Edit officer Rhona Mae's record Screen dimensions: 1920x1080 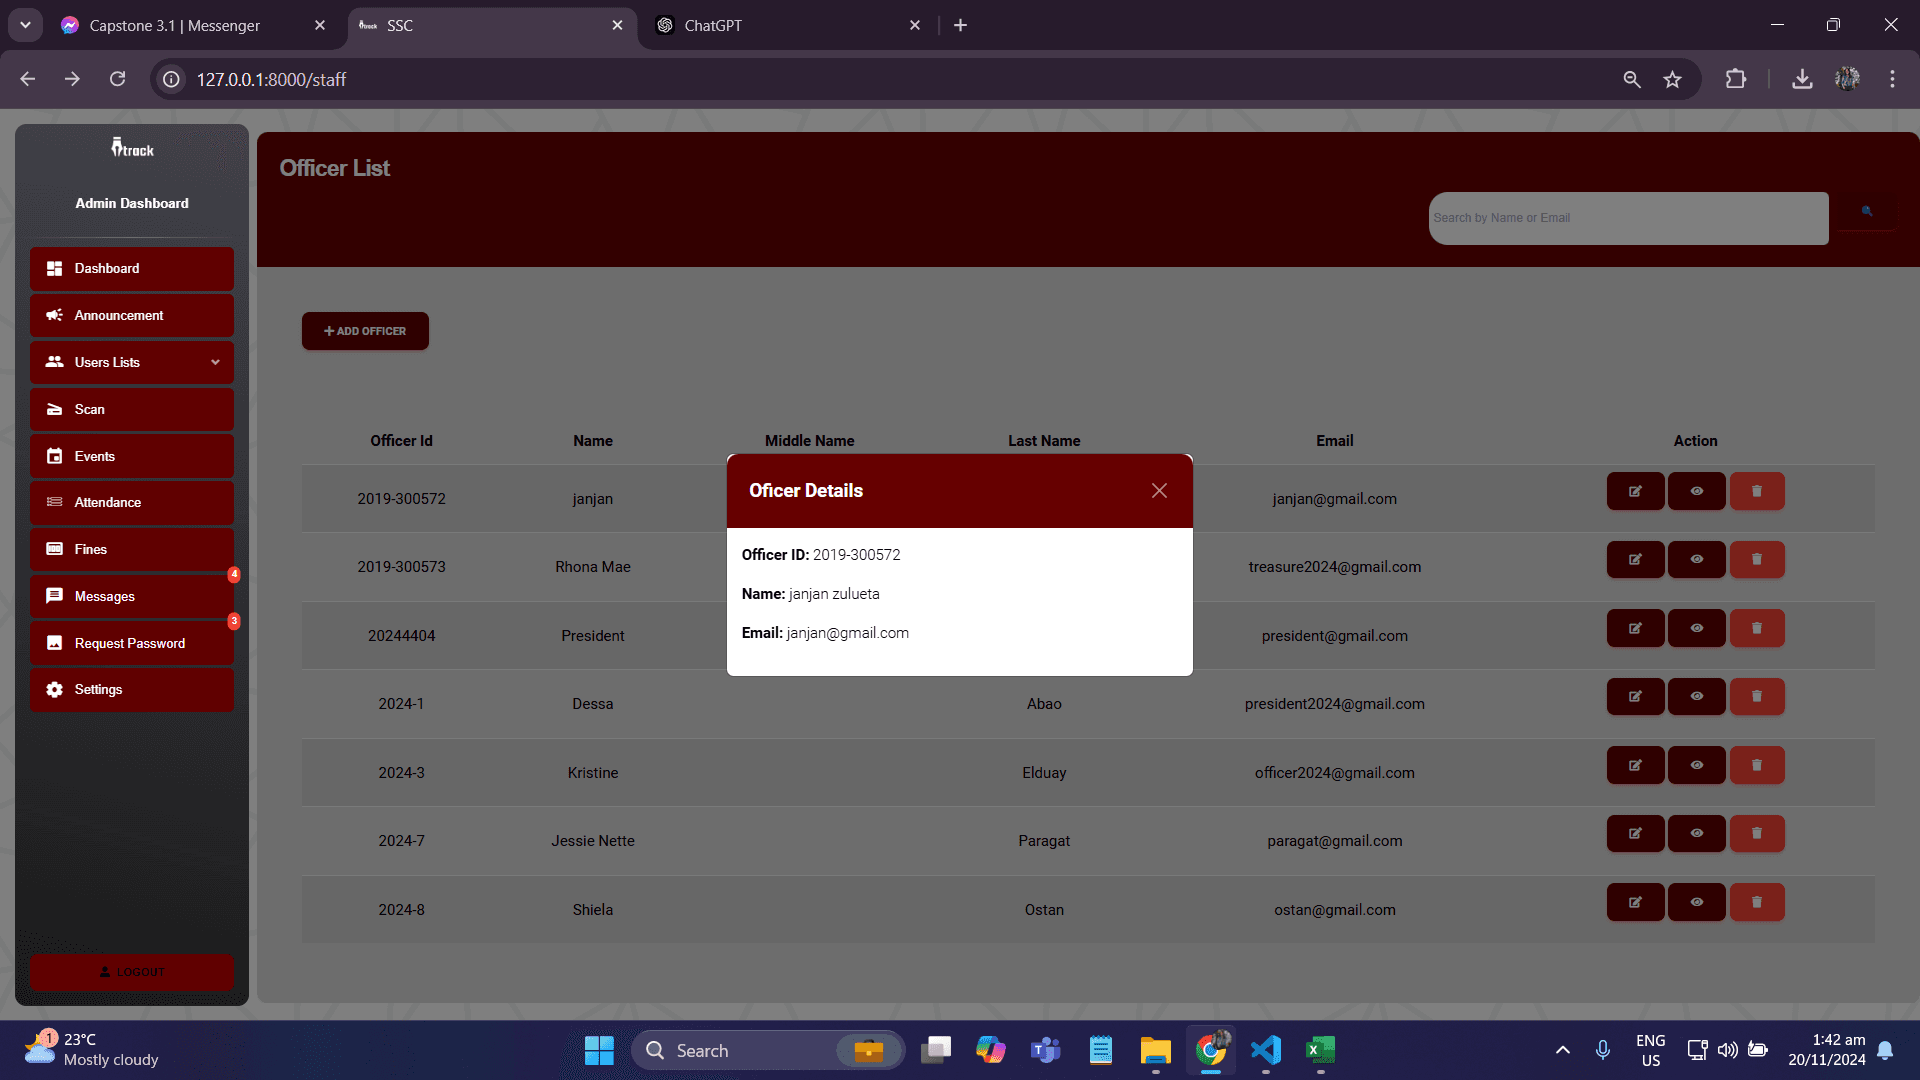(x=1635, y=560)
